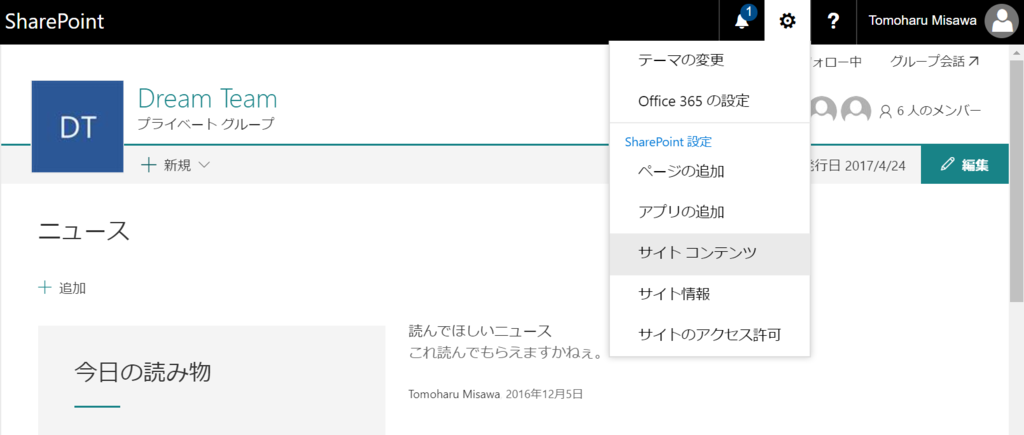The width and height of the screenshot is (1024, 435).
Task: Click the settings gear icon
Action: (788, 22)
